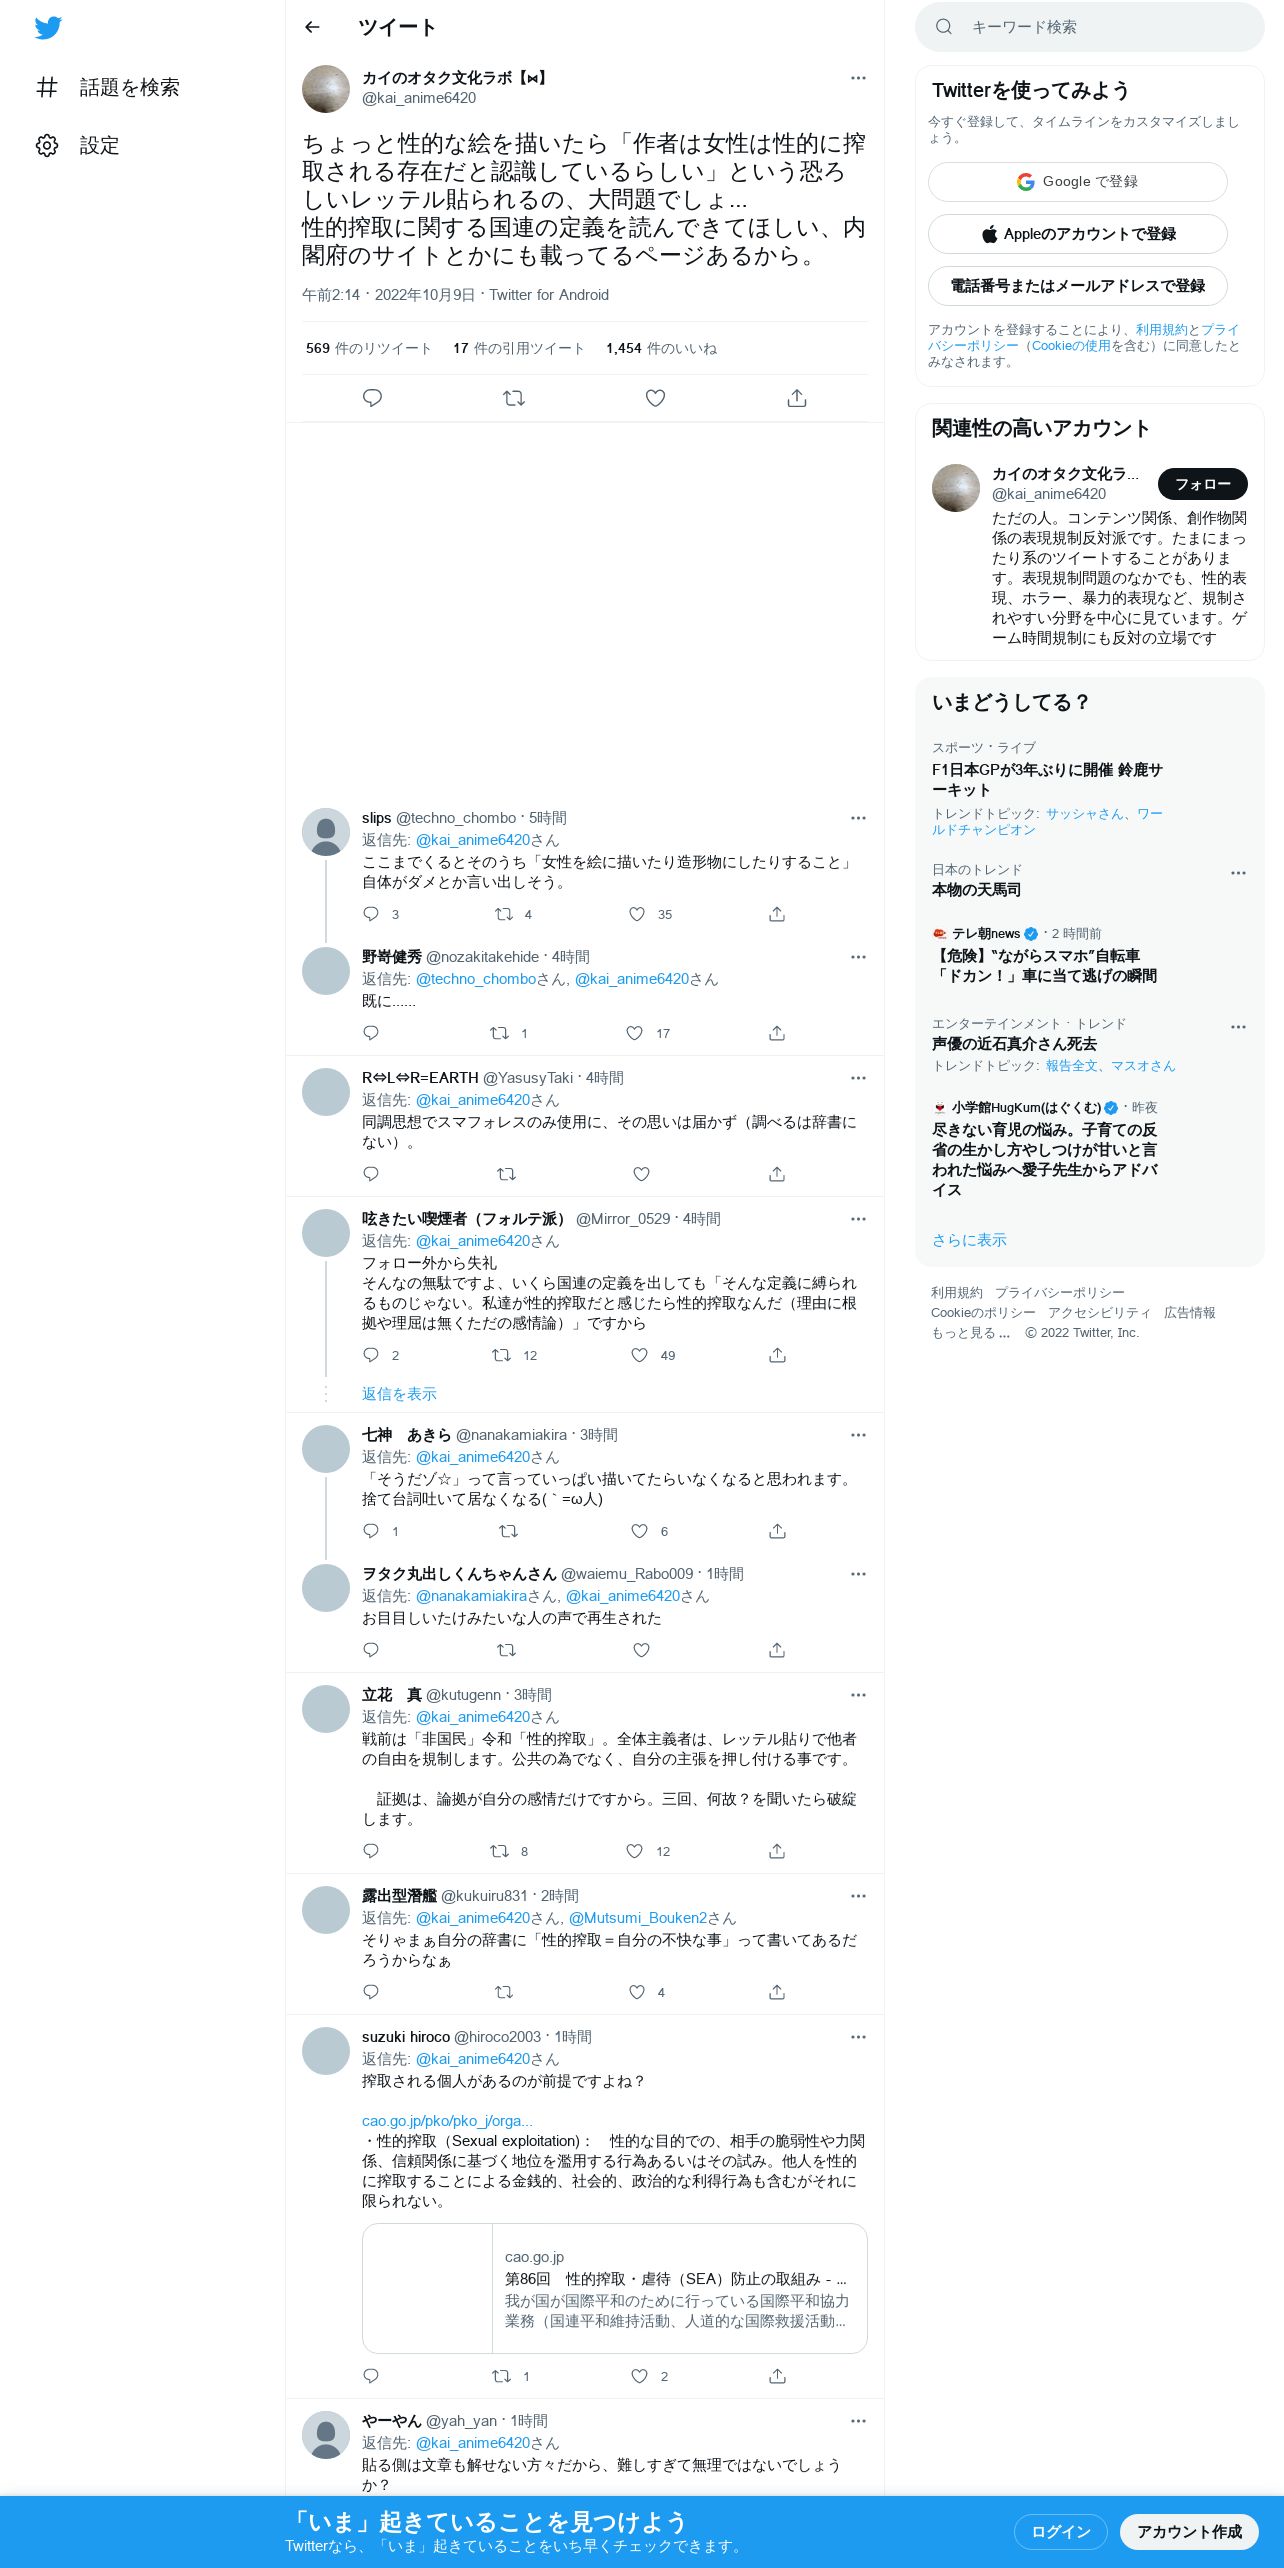This screenshot has width=1284, height=2568.
Task: Share the main tweet using share icon
Action: tap(797, 398)
